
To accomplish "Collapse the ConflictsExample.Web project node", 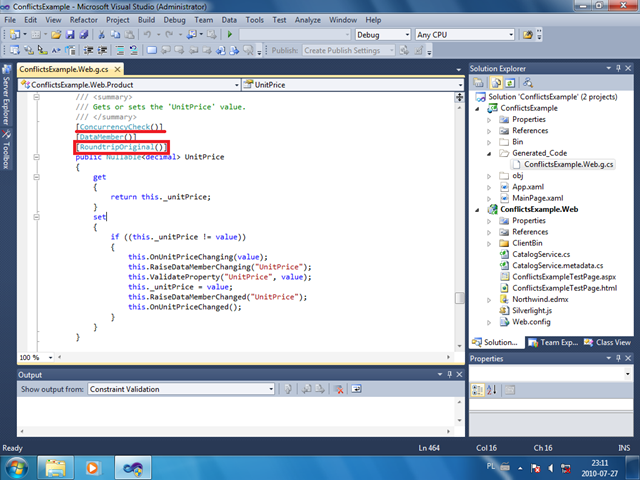I will (477, 210).
